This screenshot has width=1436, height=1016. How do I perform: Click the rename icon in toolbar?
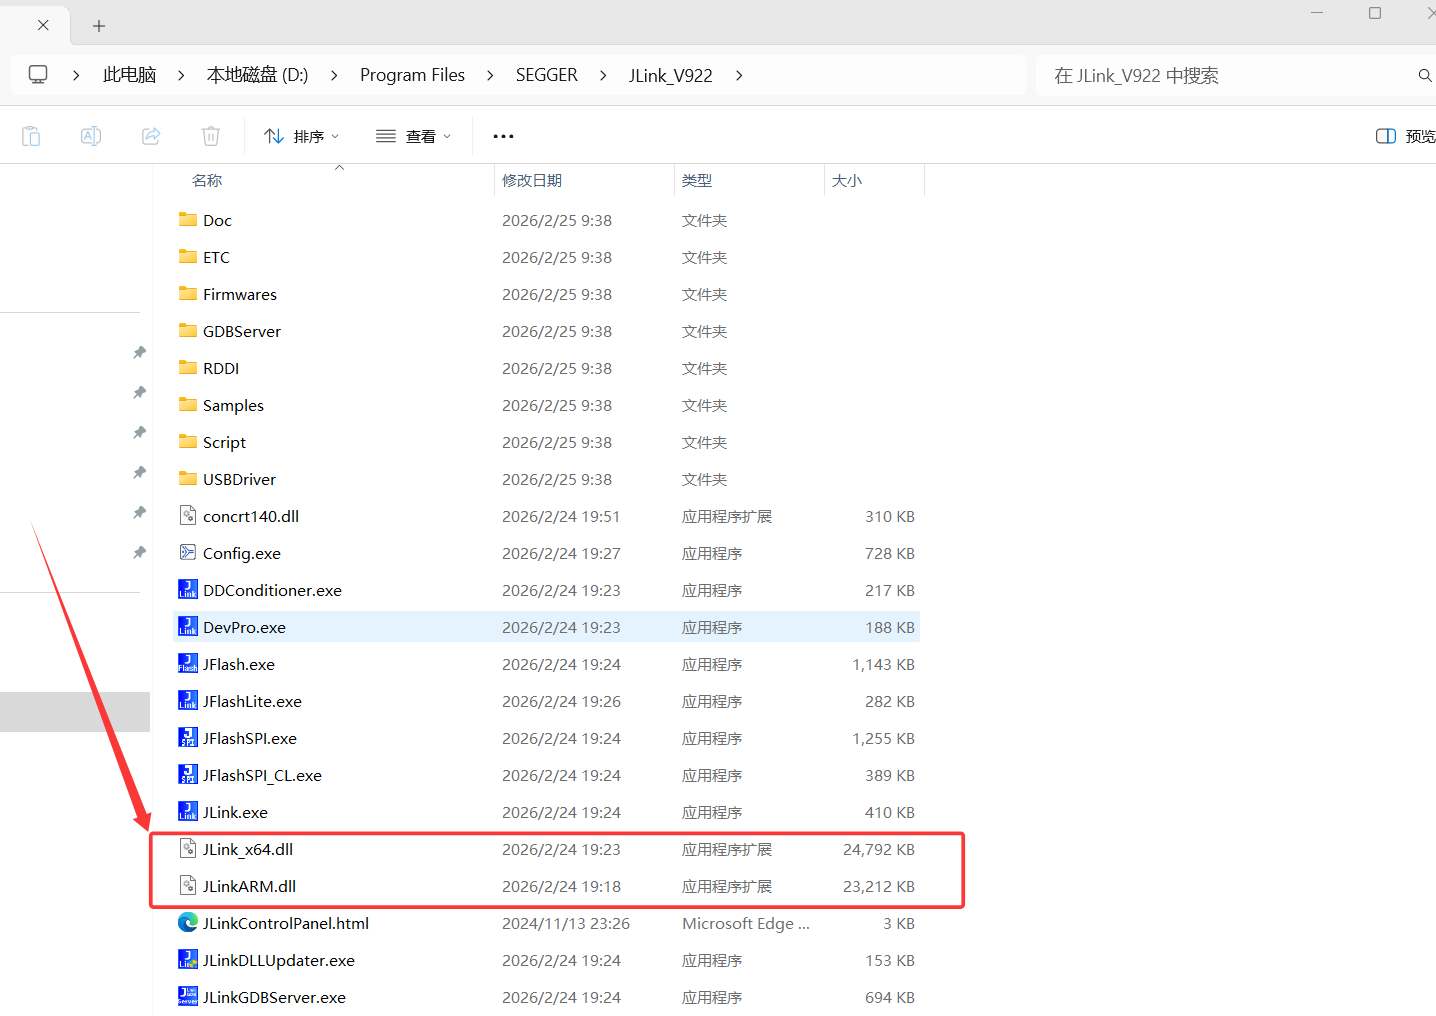91,136
